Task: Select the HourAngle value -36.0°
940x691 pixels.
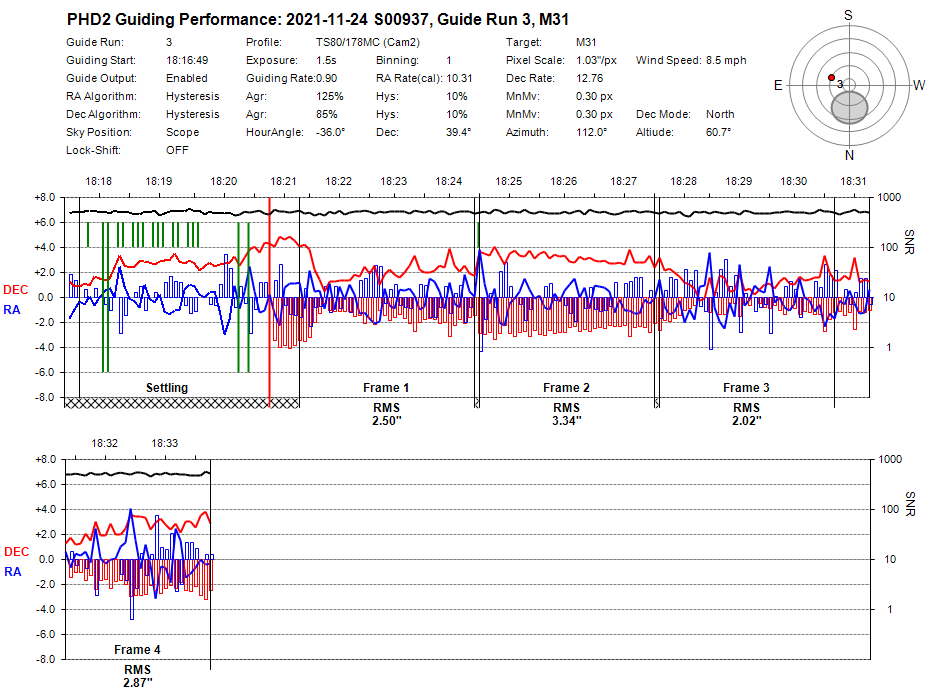Action: (x=330, y=132)
